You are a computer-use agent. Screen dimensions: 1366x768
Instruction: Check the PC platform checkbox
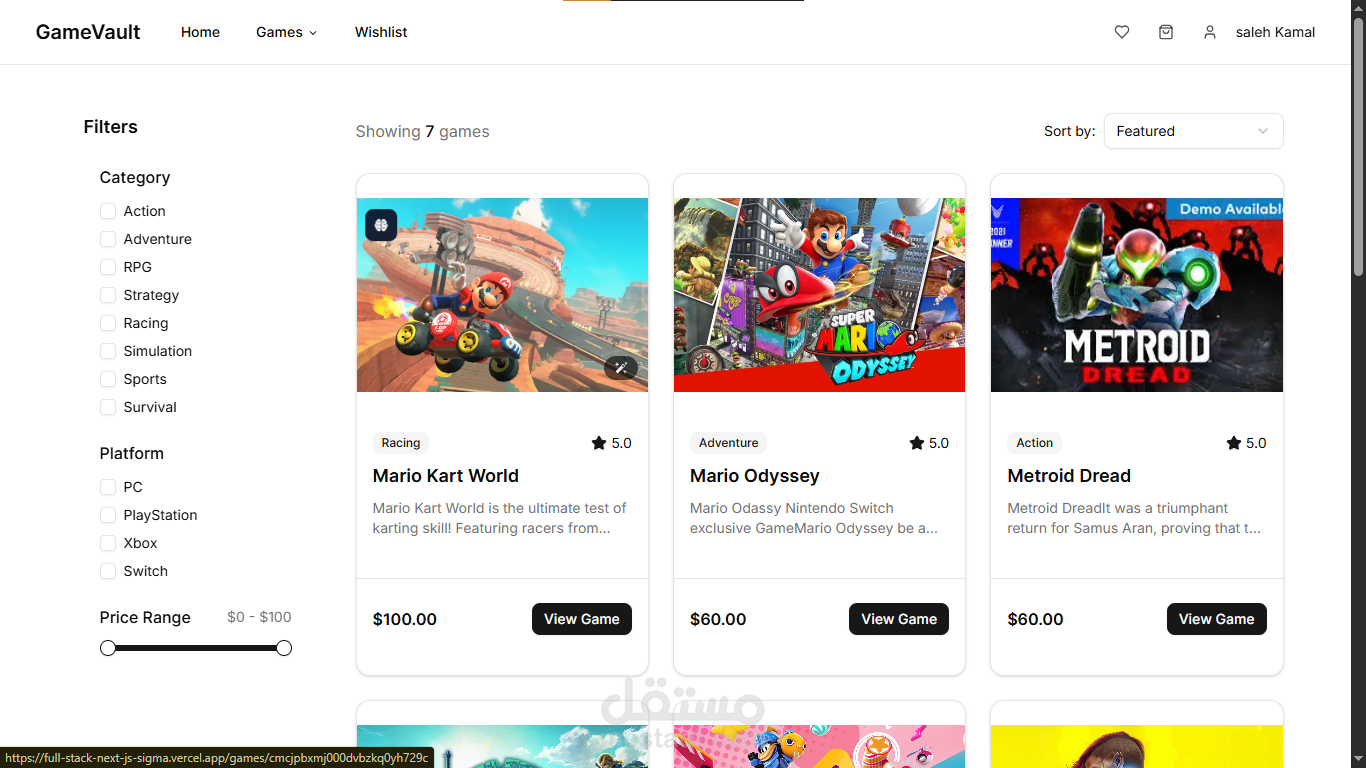[108, 487]
